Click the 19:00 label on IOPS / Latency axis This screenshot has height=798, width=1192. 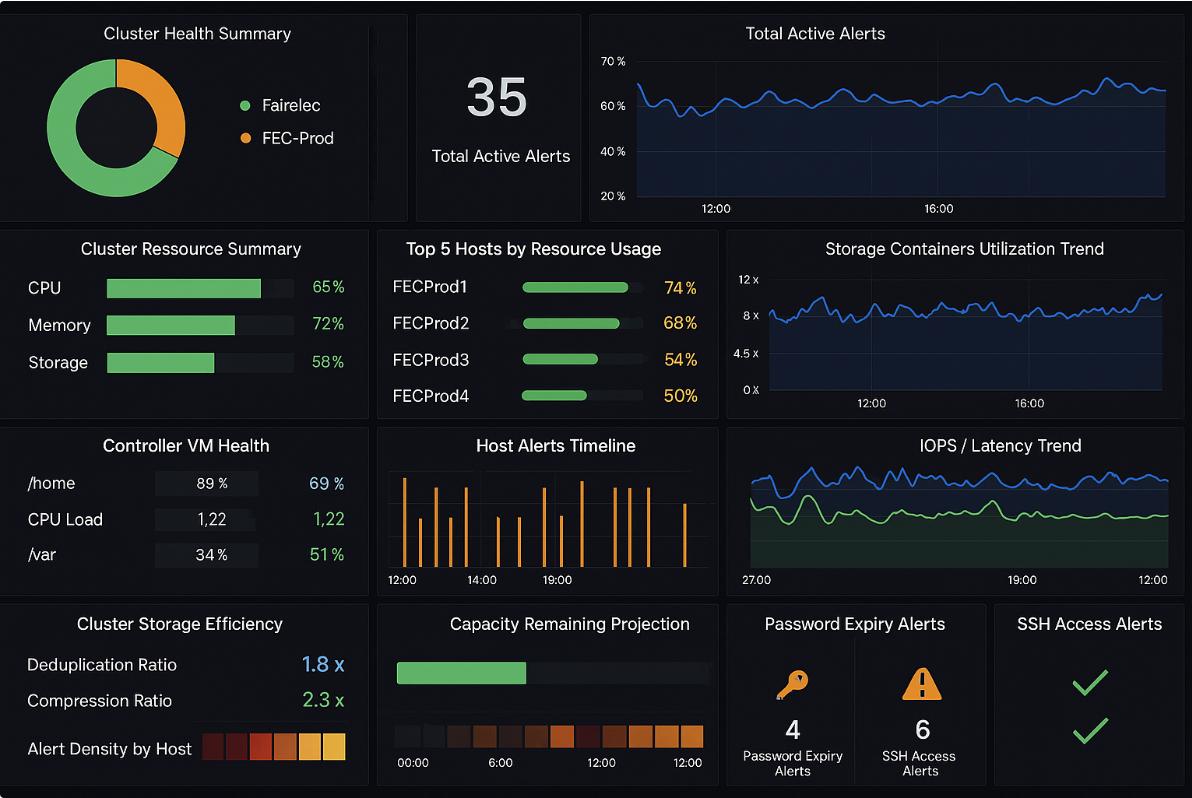click(1022, 580)
